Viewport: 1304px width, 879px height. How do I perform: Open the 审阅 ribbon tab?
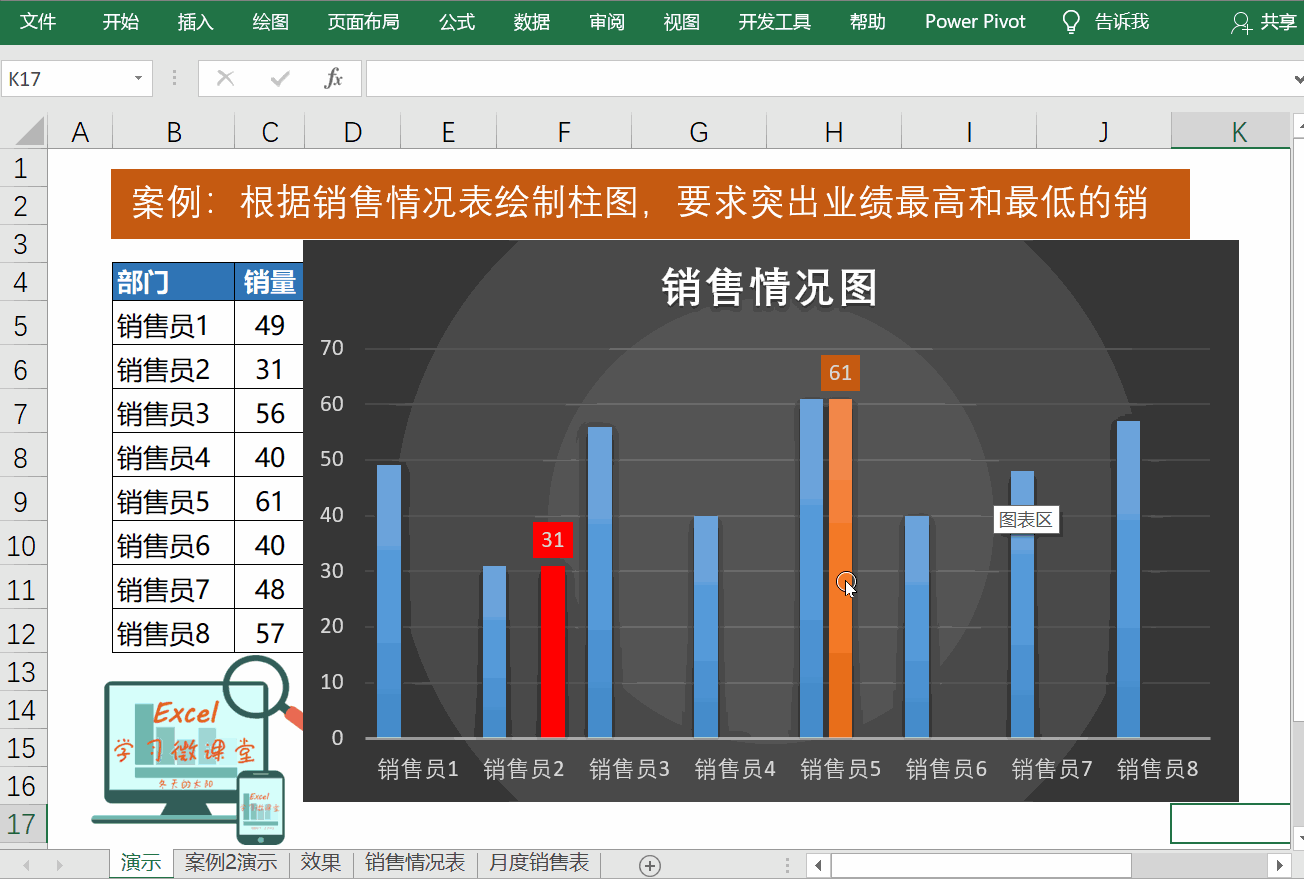pos(607,22)
